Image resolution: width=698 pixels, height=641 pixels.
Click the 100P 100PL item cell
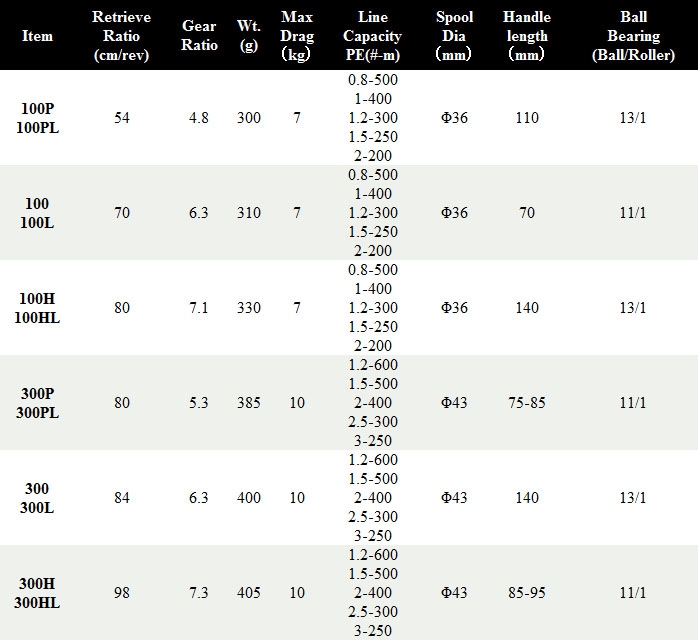pos(37,118)
